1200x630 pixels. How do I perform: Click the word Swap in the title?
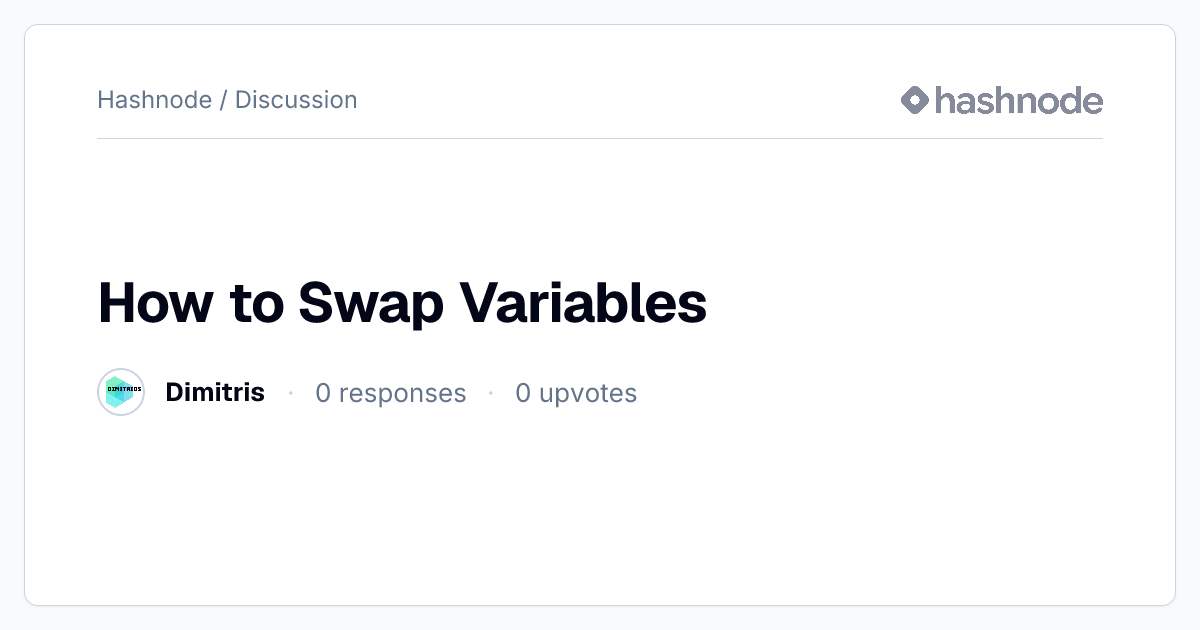(370, 304)
